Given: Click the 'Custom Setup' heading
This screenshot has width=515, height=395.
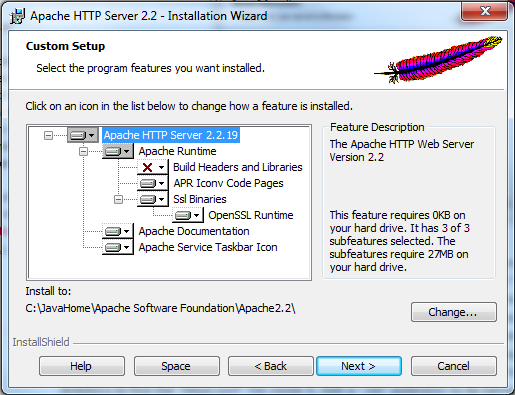Looking at the screenshot, I should tap(65, 46).
